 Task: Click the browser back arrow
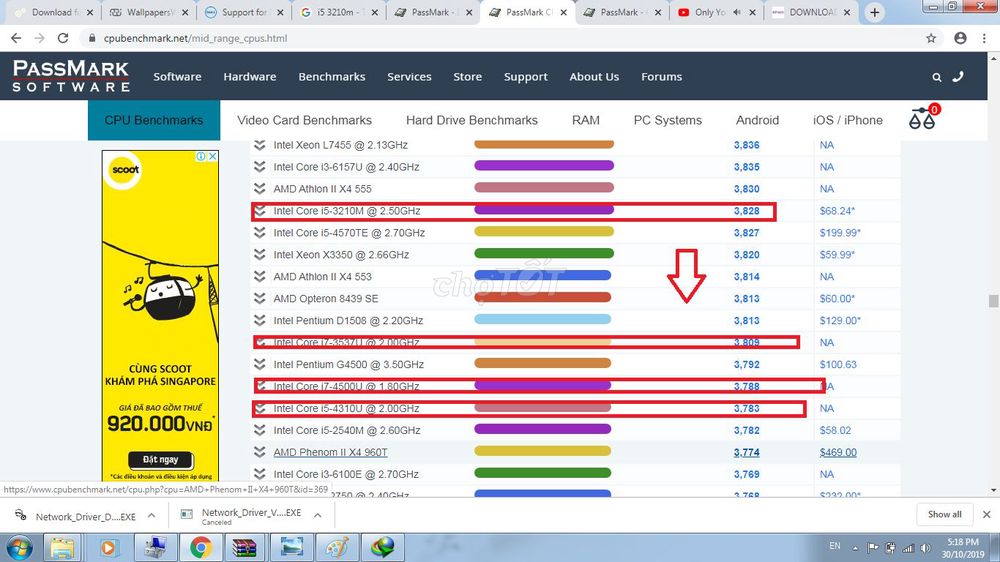[x=16, y=38]
